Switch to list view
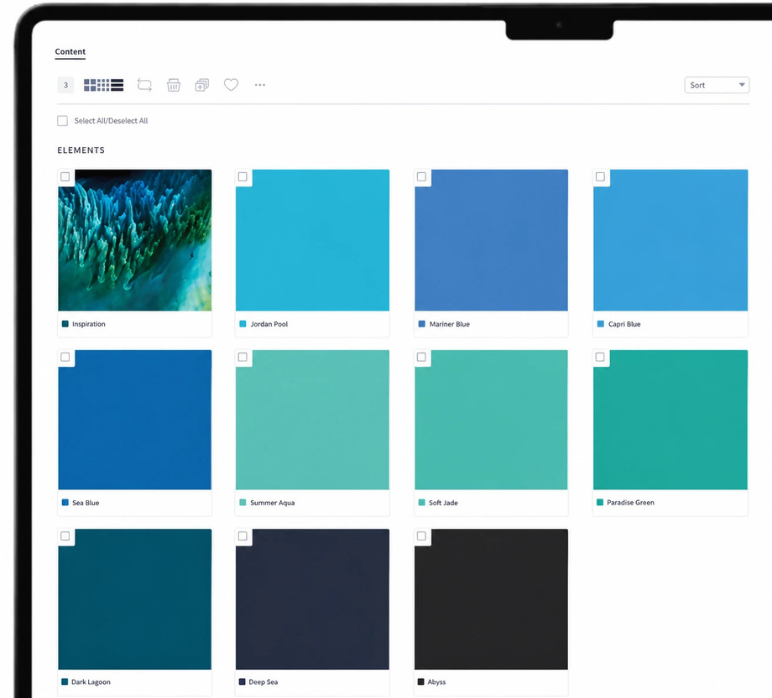This screenshot has height=698, width=772. click(x=117, y=85)
